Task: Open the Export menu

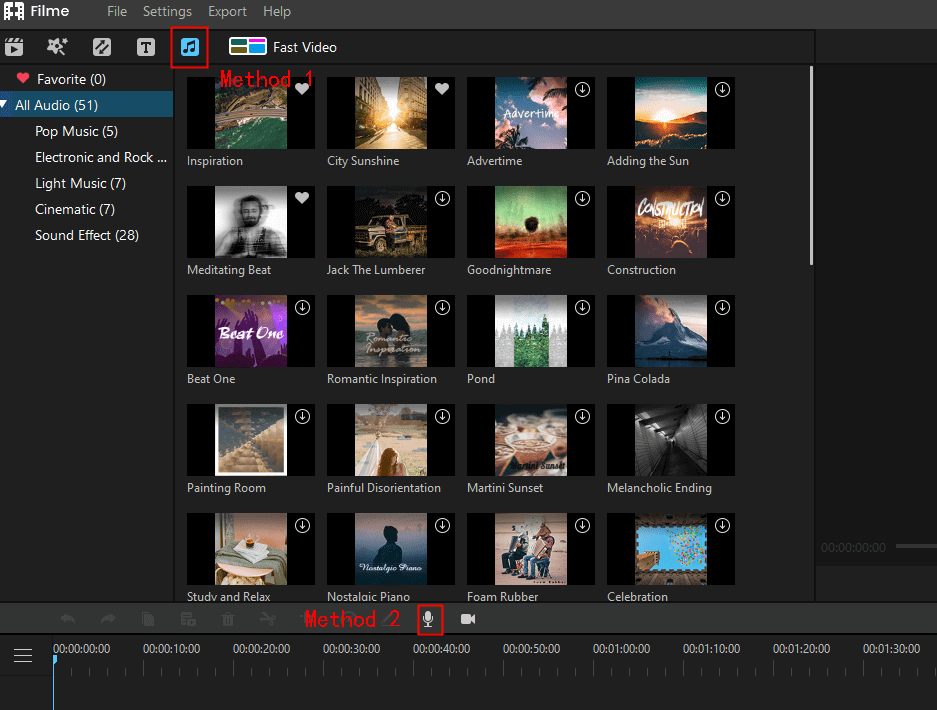Action: (227, 11)
